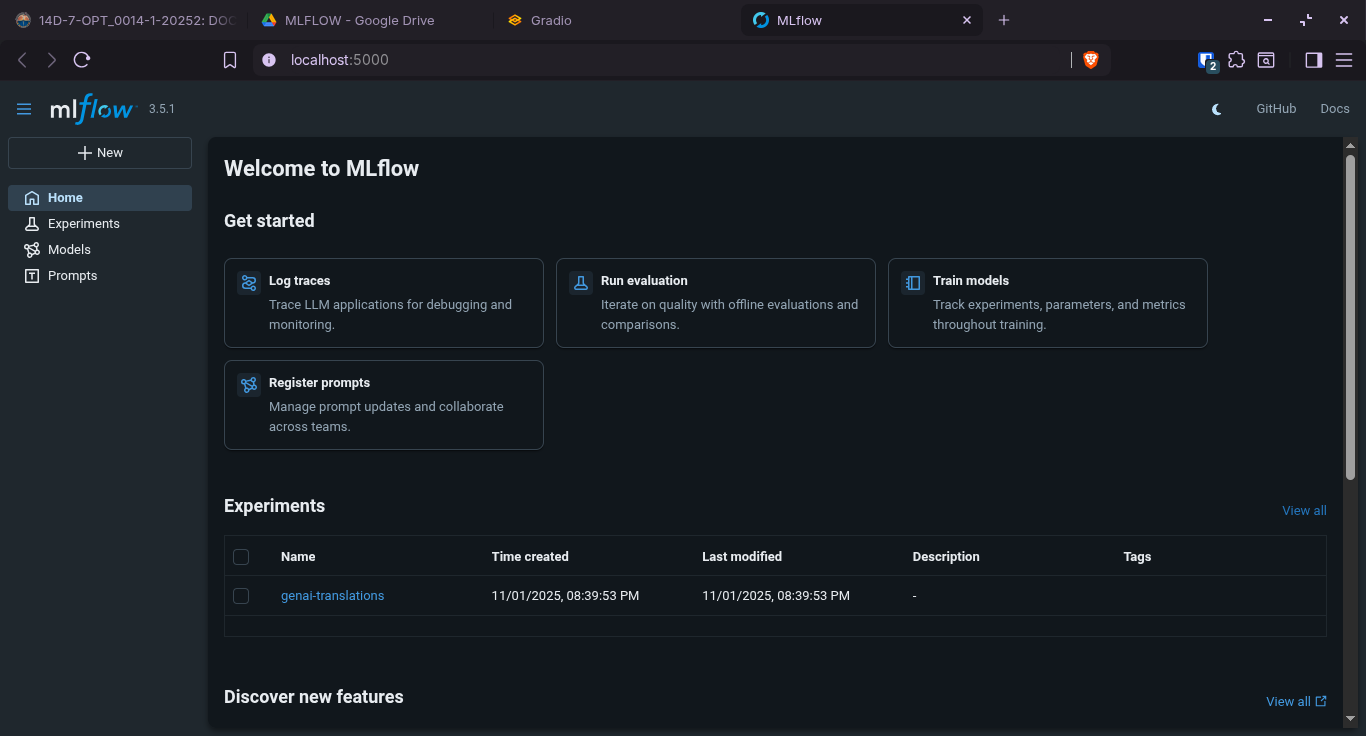1366x736 pixels.
Task: Switch to the MLFLOW - Google Drive tab
Action: pyautogui.click(x=369, y=20)
